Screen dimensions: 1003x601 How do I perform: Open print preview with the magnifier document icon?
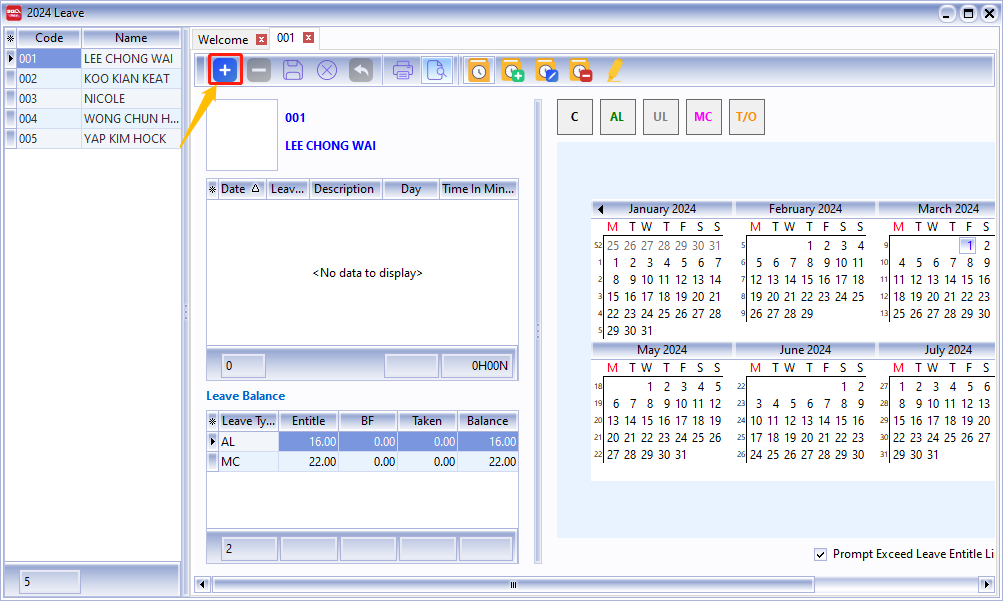point(437,70)
